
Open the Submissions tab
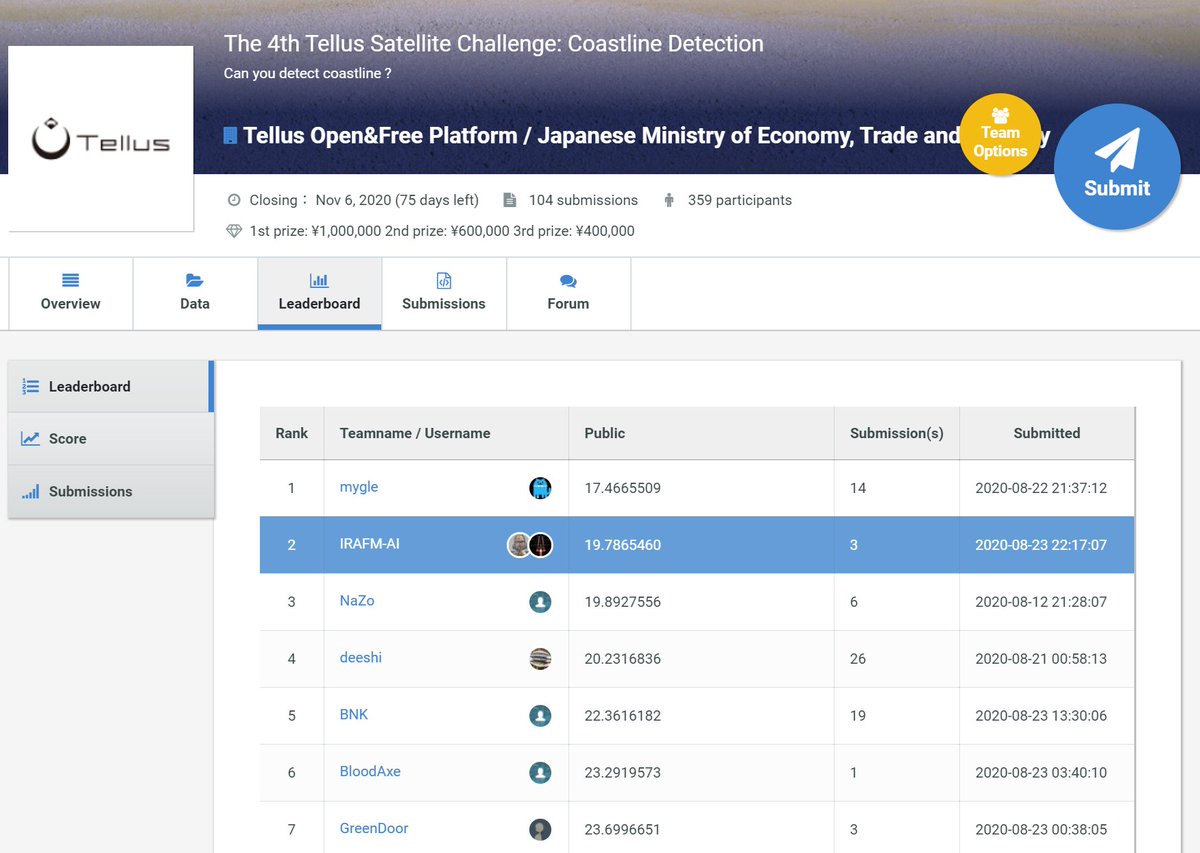[x=444, y=293]
